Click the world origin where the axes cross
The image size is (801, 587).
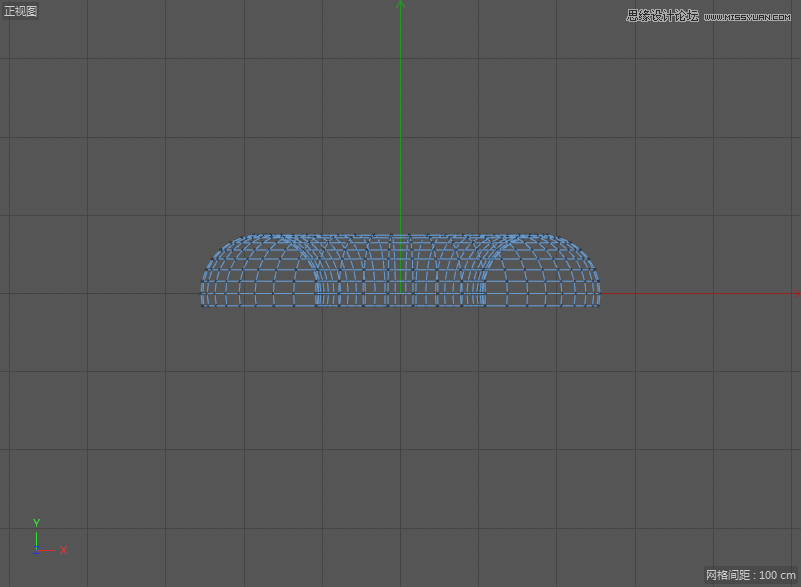400,294
